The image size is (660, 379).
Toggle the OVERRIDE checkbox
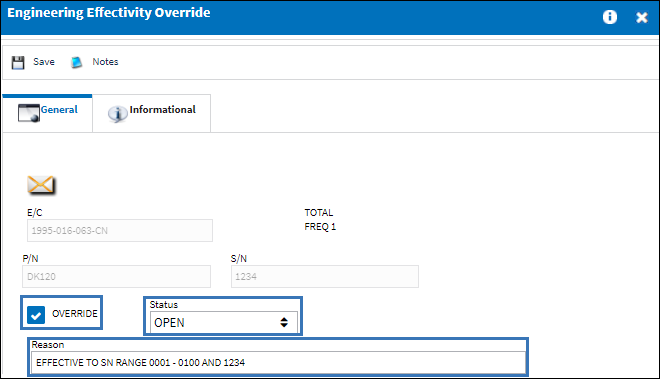(x=36, y=315)
